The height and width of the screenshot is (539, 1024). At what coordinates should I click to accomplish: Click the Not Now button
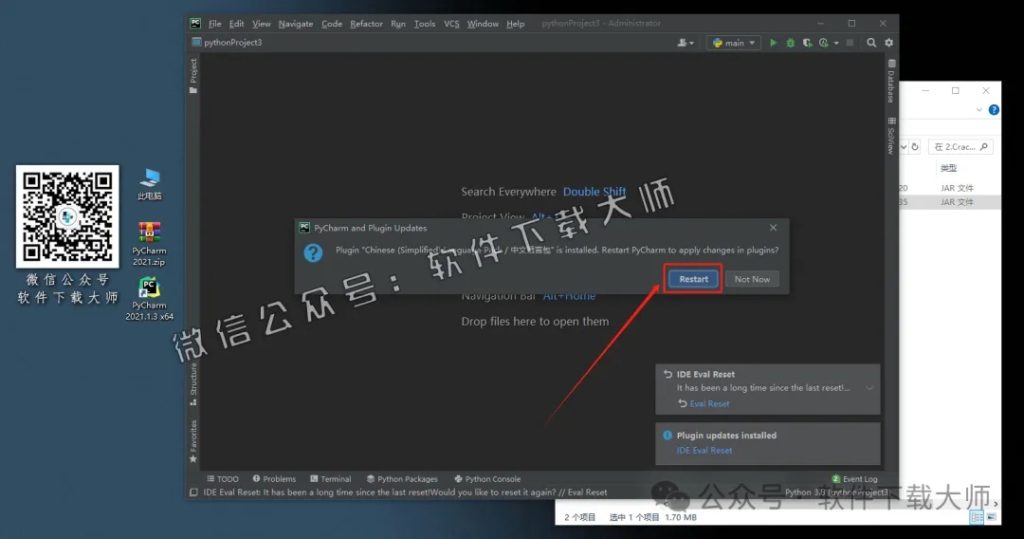click(x=752, y=279)
